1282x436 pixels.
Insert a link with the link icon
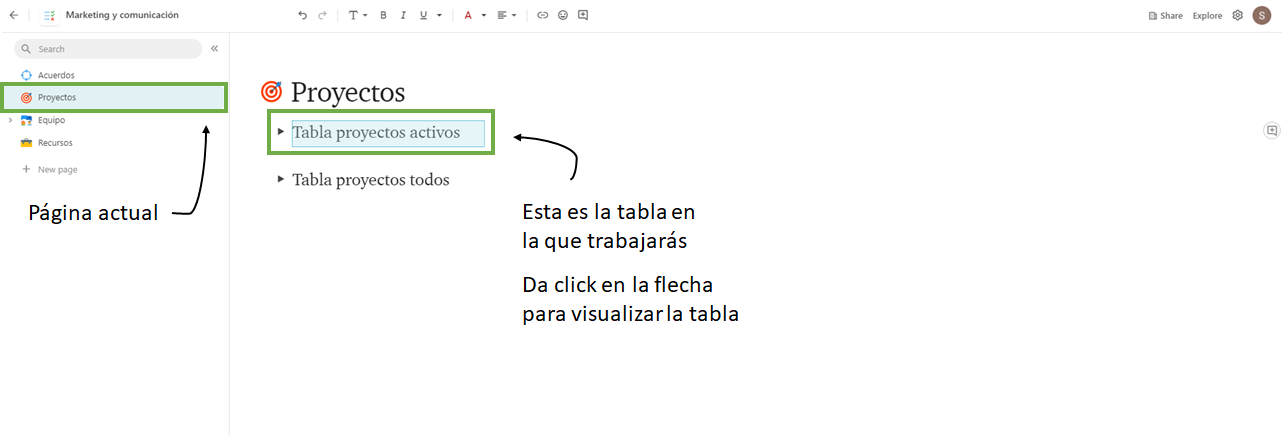(543, 15)
